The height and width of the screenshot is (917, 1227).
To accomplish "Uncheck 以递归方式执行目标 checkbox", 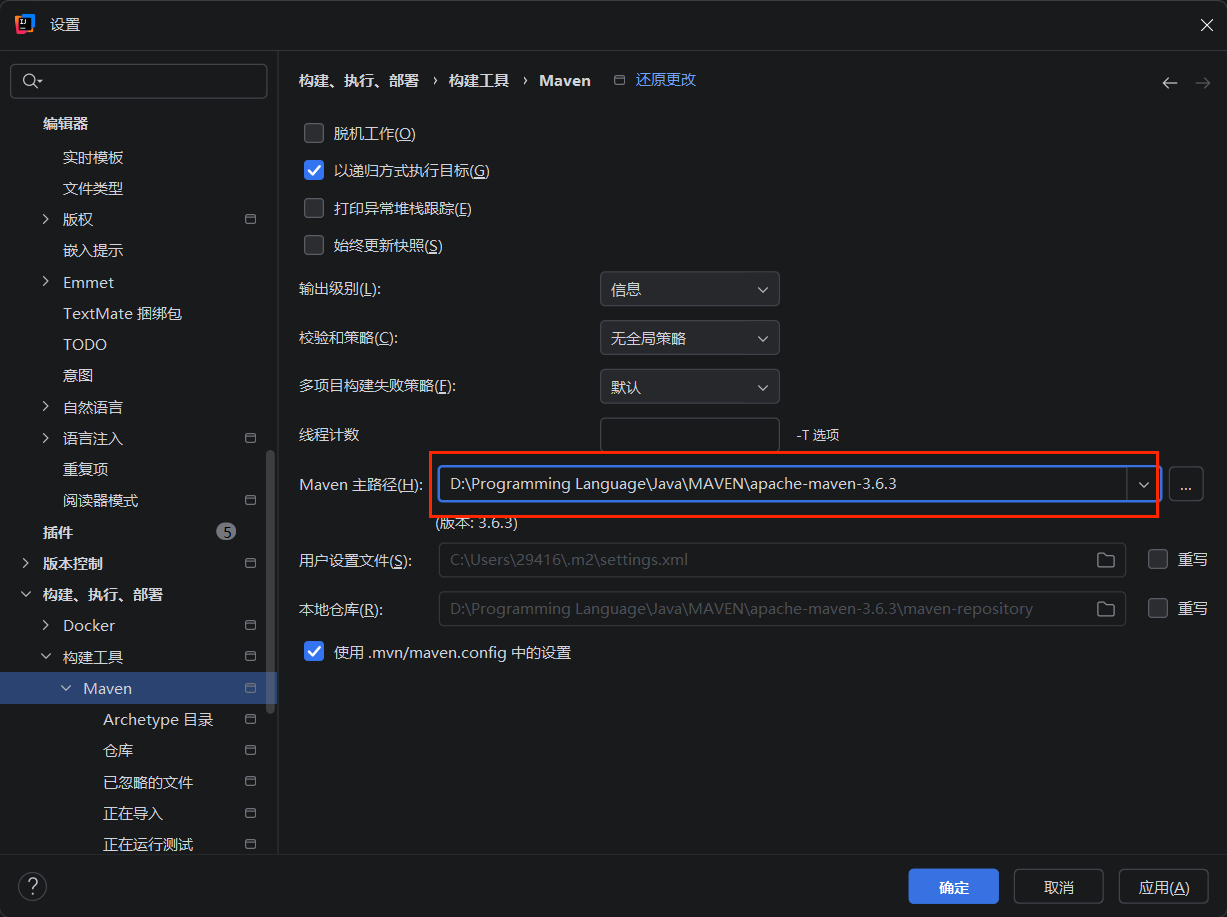I will pos(314,171).
